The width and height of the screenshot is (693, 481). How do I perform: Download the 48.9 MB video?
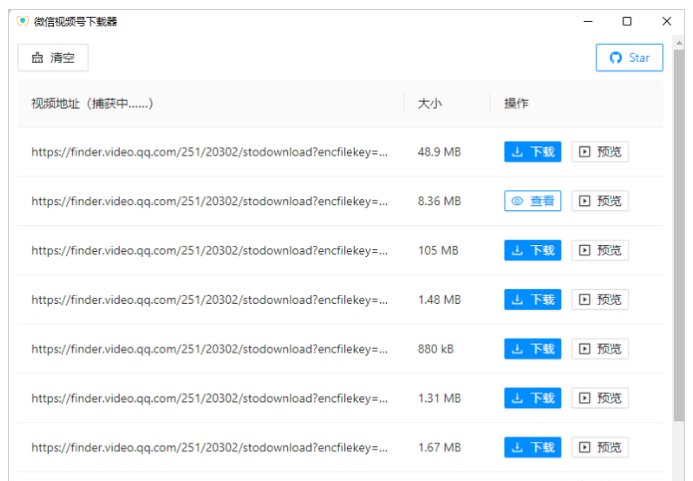(x=532, y=152)
